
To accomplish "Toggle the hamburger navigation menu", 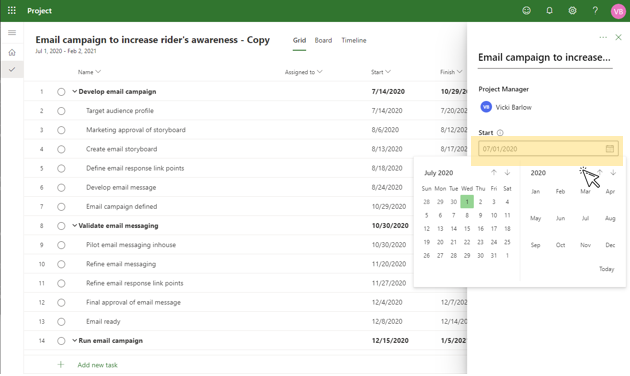I will (12, 33).
